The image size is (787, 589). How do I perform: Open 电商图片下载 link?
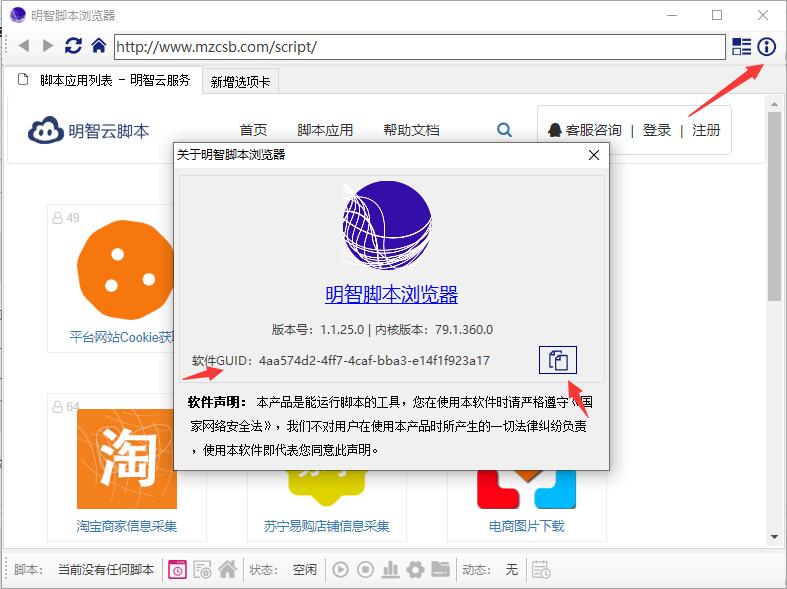(x=527, y=526)
